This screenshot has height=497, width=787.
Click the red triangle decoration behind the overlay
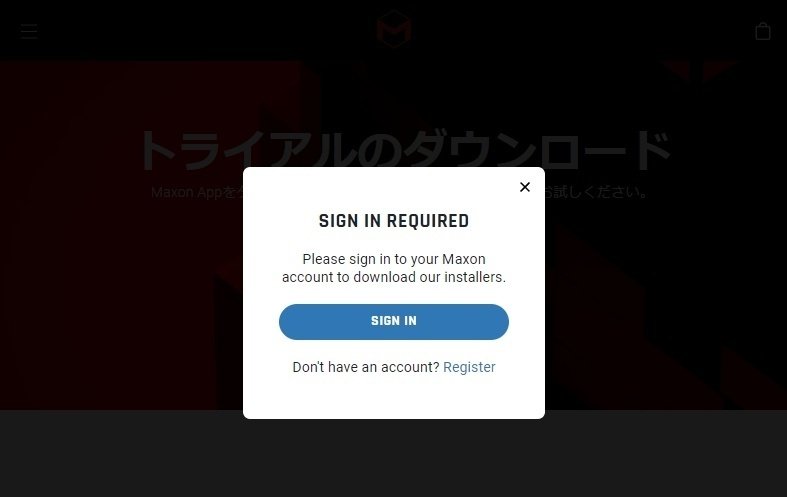pos(699,69)
